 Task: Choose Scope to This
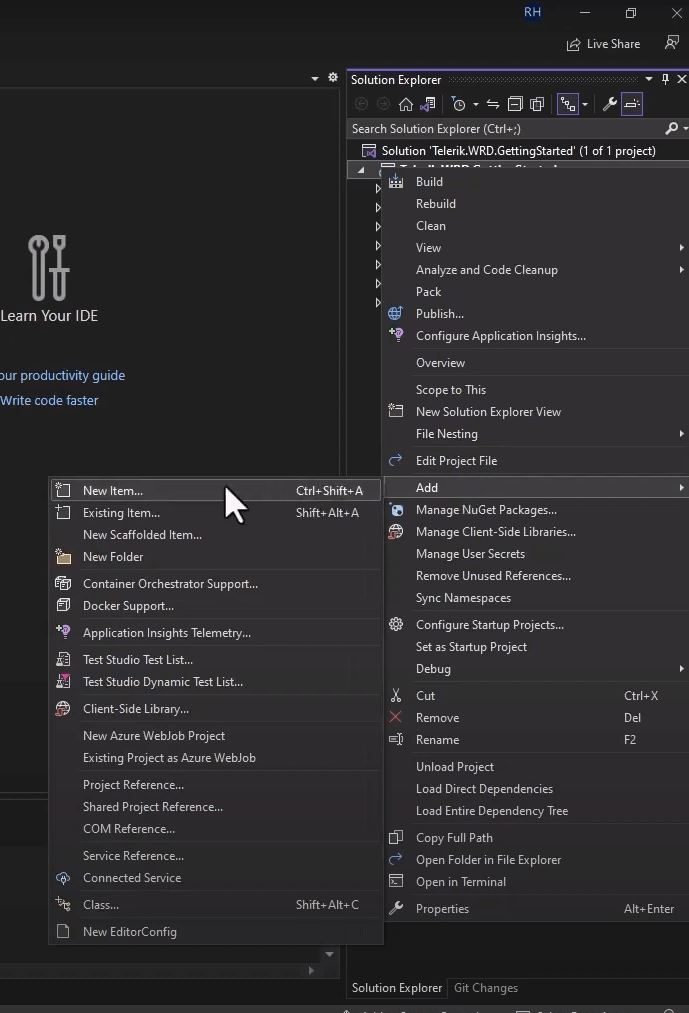(536, 390)
